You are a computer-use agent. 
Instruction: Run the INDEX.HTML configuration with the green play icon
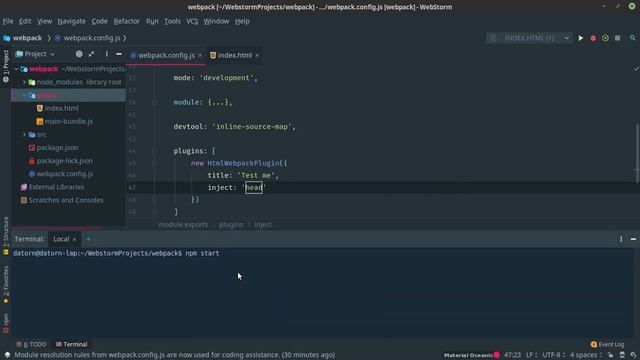tap(580, 38)
